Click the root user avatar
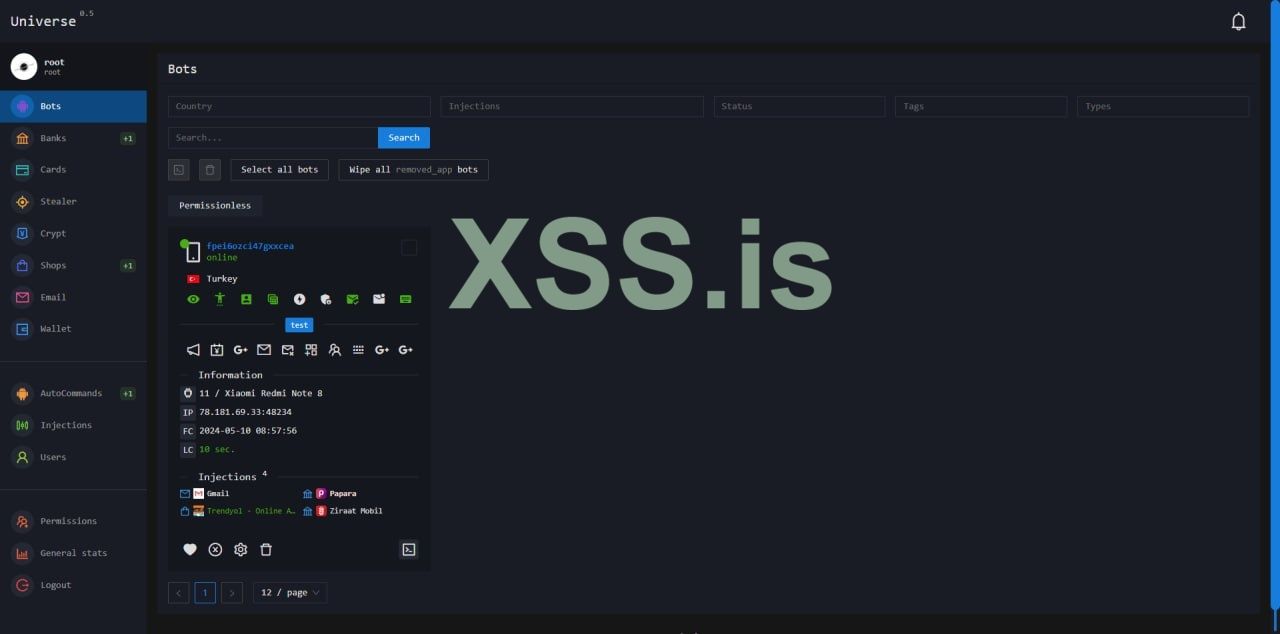Viewport: 1280px width, 634px height. click(x=23, y=66)
